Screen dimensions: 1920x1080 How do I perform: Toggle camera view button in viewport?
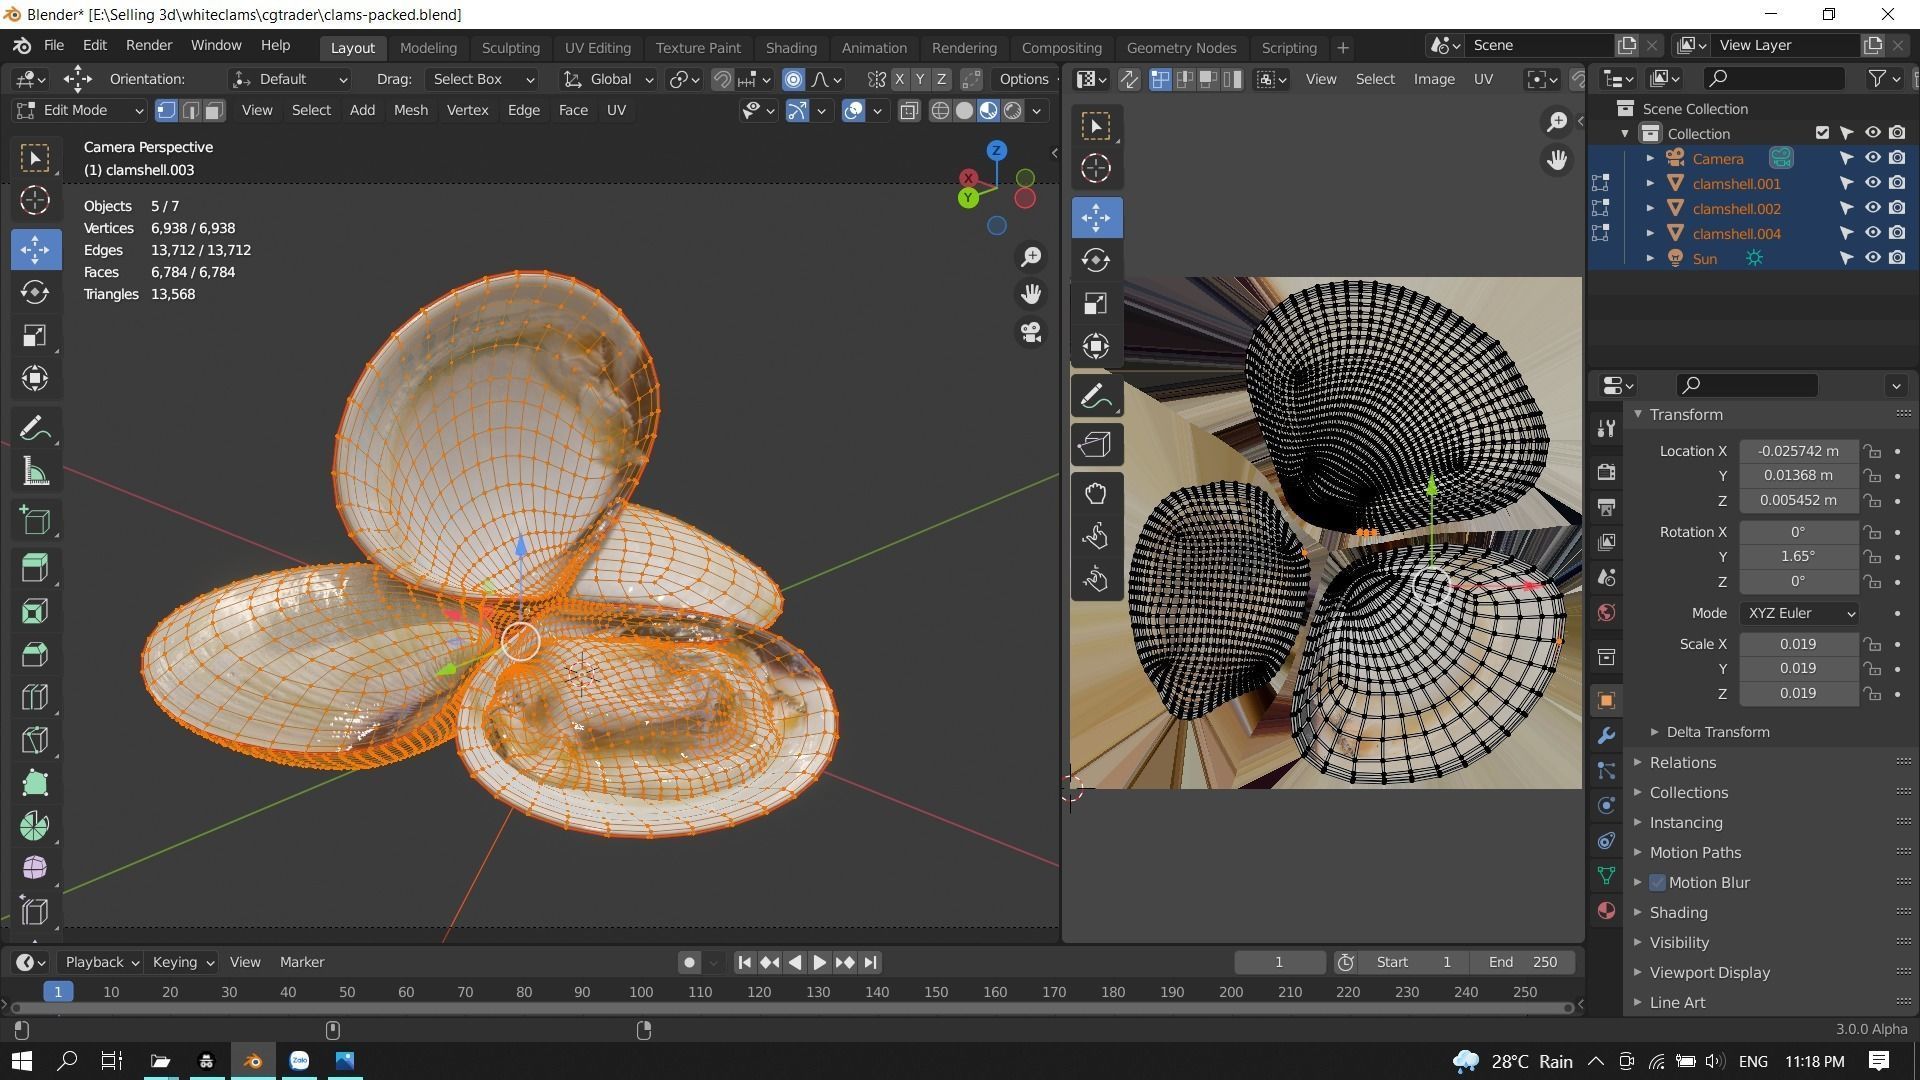pyautogui.click(x=1031, y=332)
